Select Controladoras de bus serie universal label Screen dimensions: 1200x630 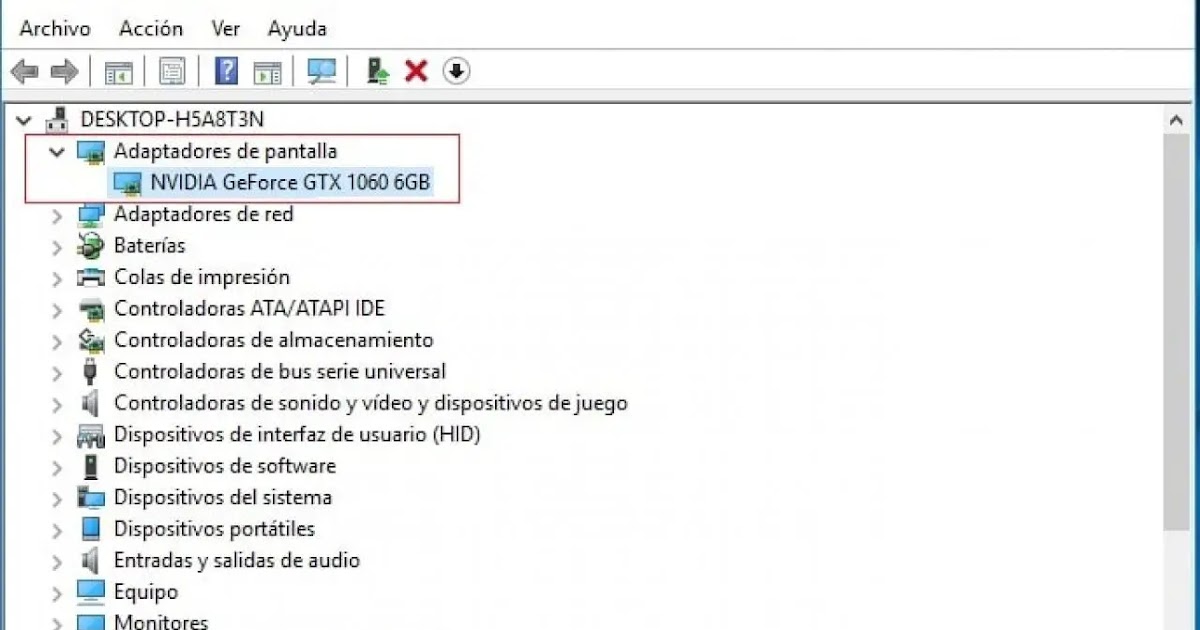click(x=280, y=371)
